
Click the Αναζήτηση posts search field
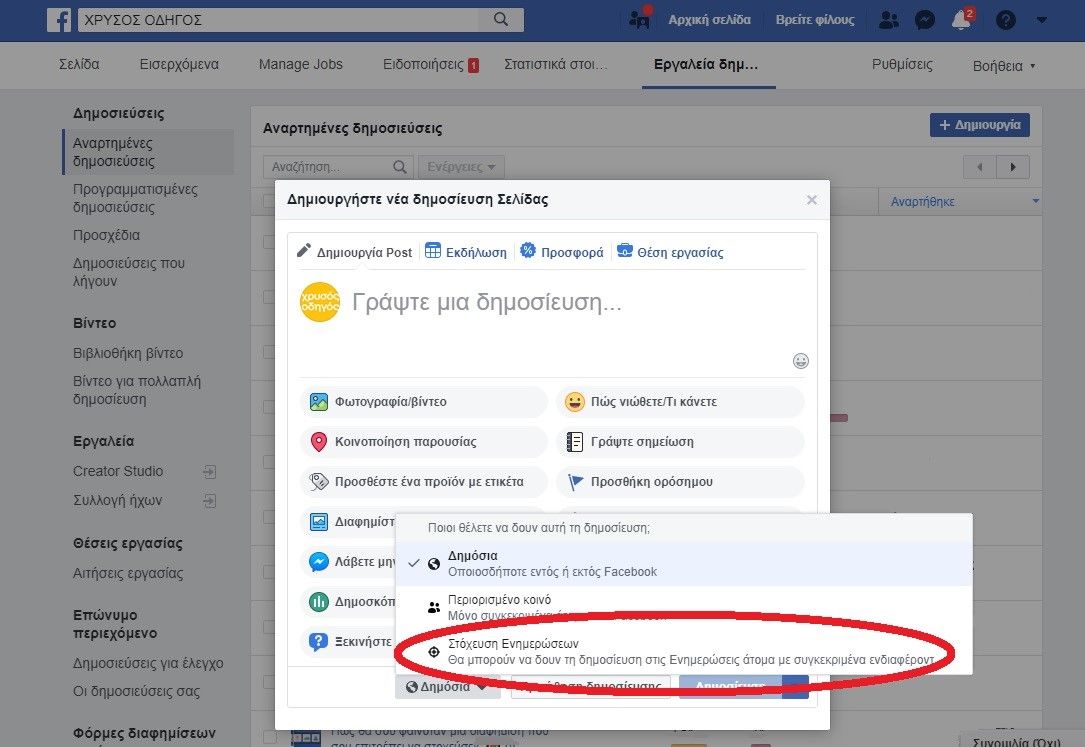(x=338, y=167)
